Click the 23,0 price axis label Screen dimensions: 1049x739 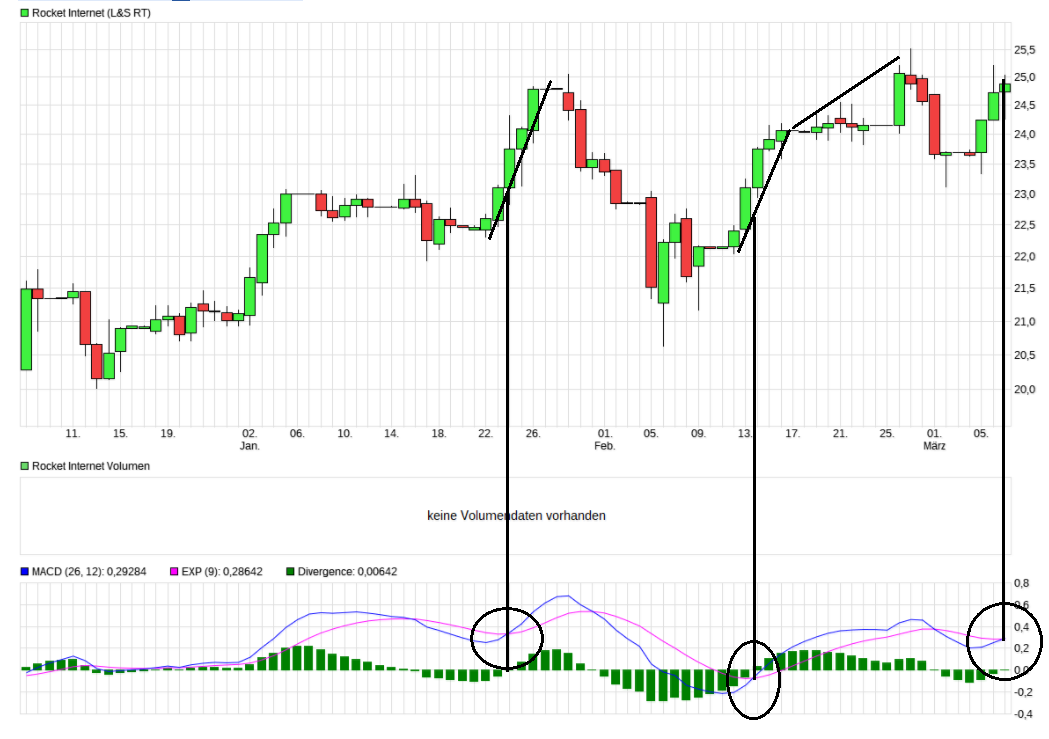tap(1025, 195)
